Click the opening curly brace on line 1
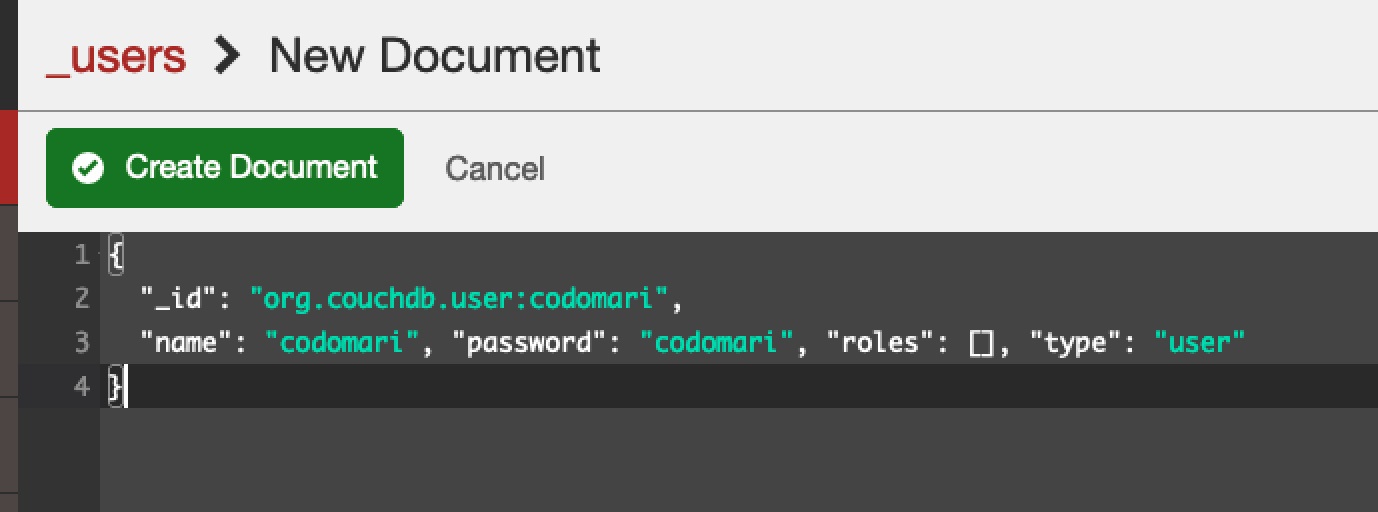This screenshot has height=512, width=1378. coord(115,255)
